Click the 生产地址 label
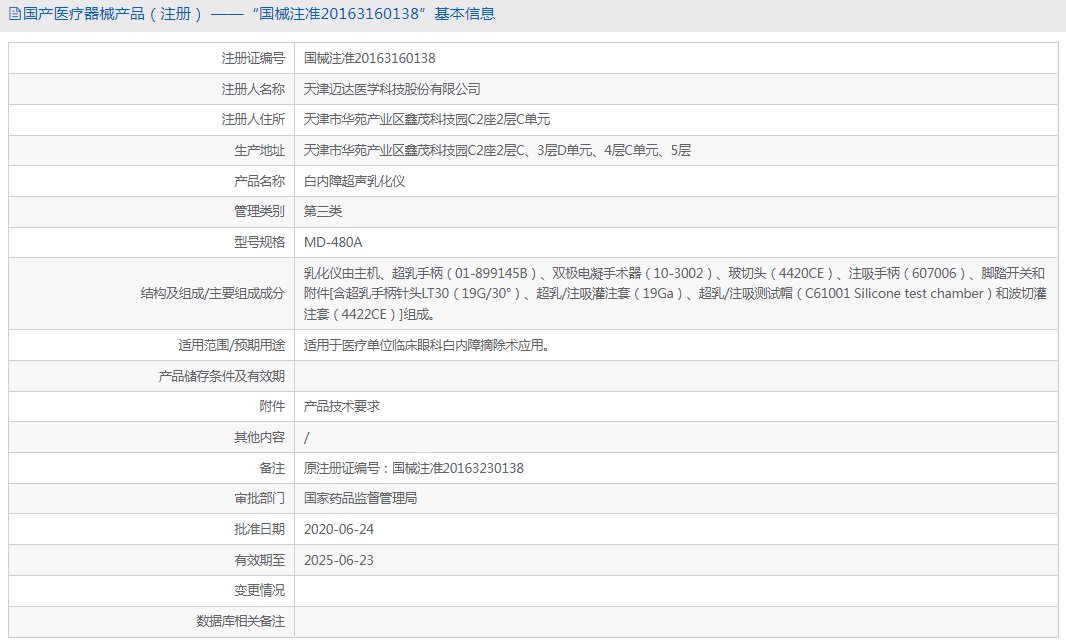The image size is (1066, 644). pyautogui.click(x=260, y=150)
